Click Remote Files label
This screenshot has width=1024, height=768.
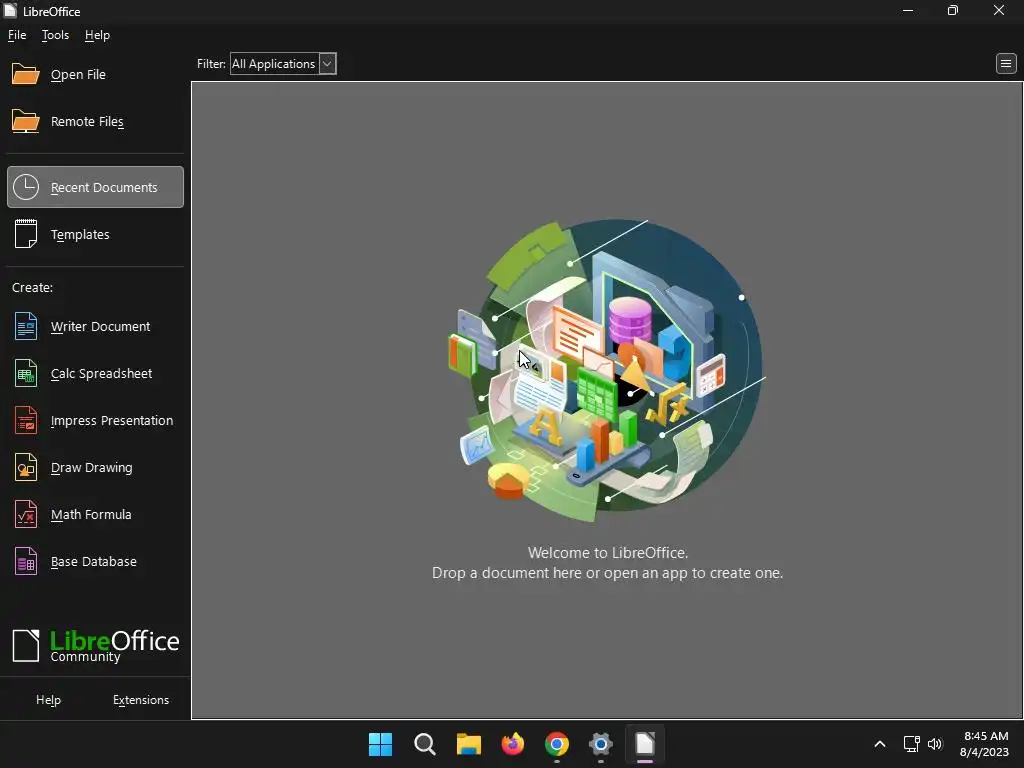pyautogui.click(x=88, y=121)
